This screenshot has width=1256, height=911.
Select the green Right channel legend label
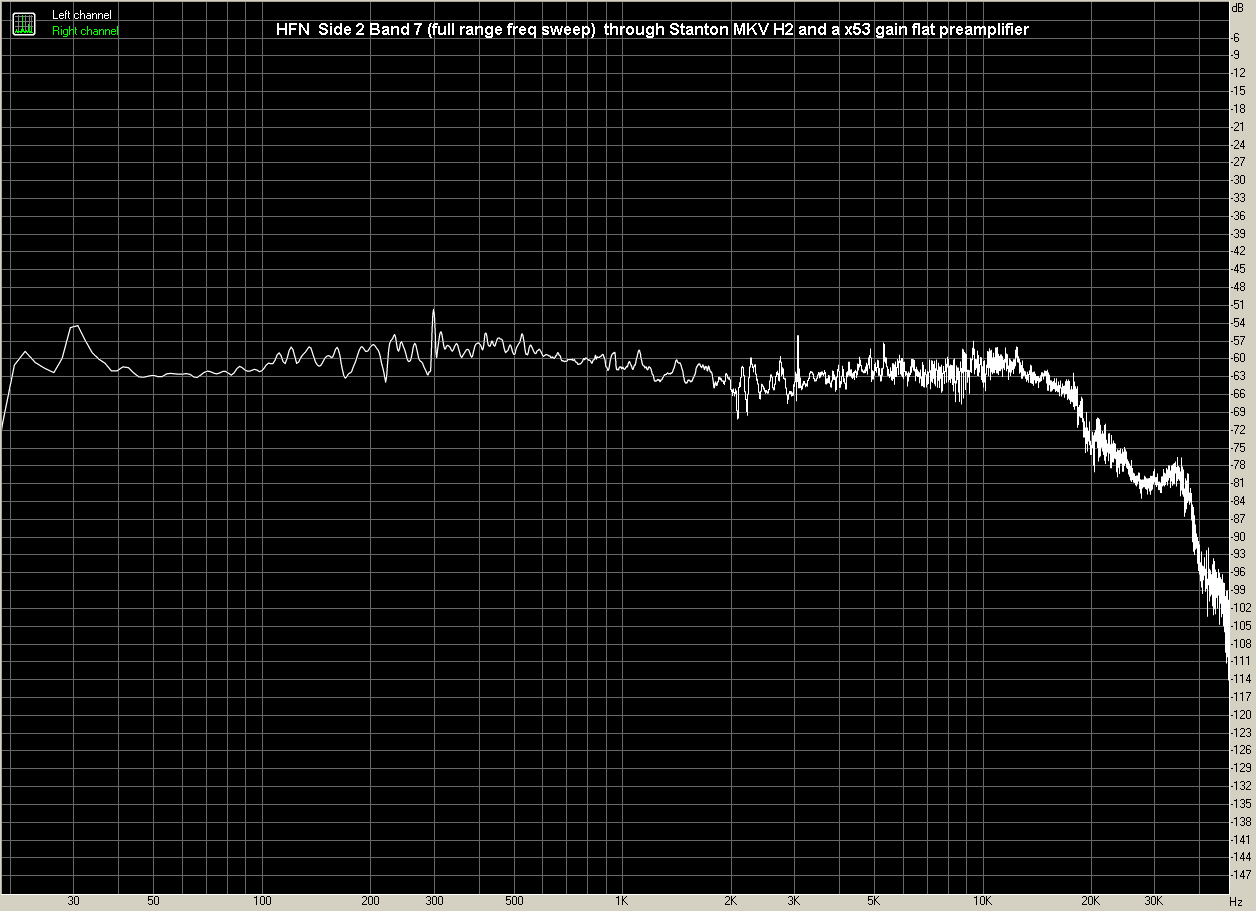[85, 32]
